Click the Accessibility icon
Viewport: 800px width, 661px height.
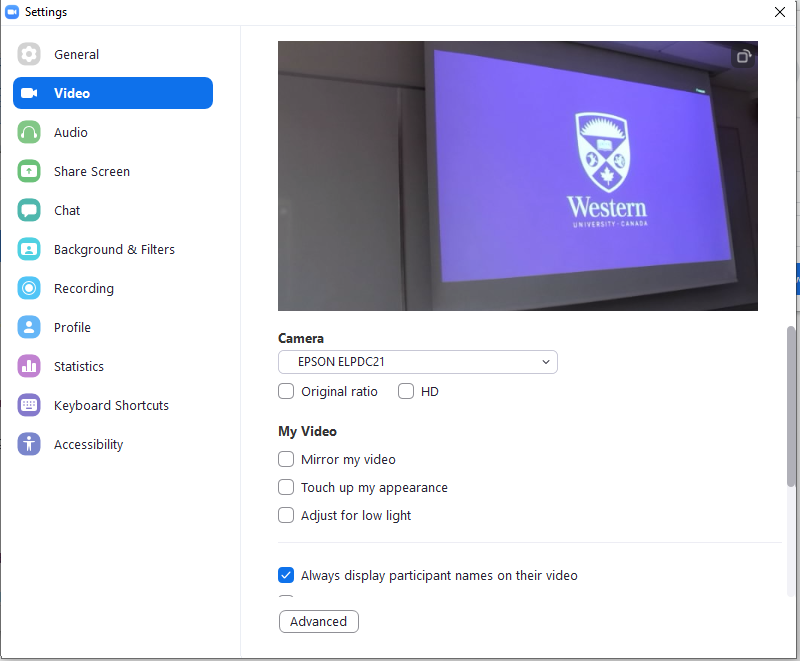tap(29, 444)
